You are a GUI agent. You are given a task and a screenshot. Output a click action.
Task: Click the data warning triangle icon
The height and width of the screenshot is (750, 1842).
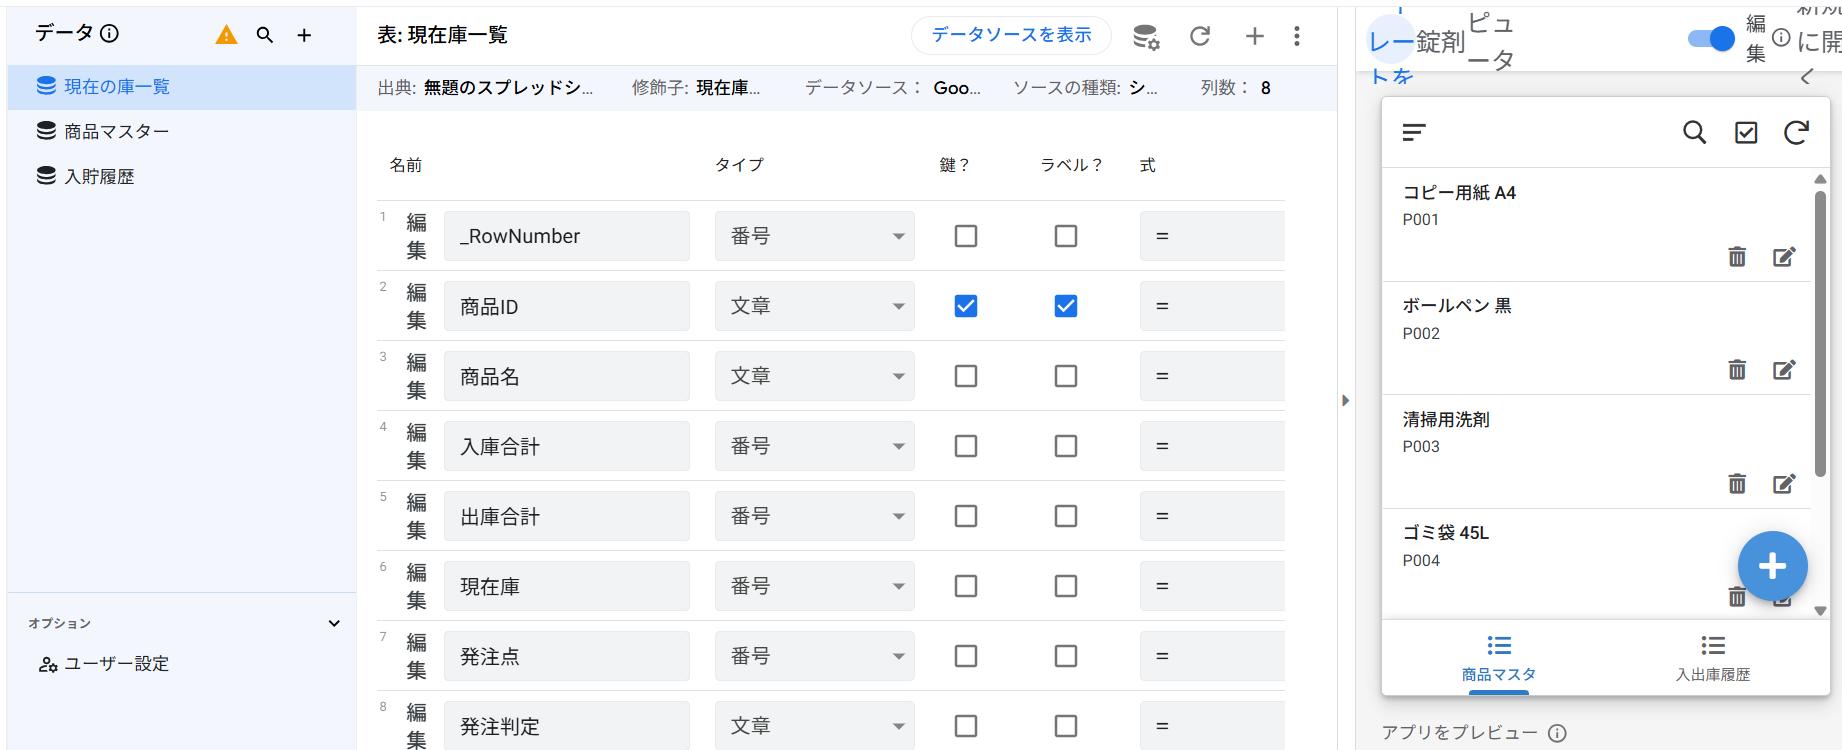(x=227, y=35)
